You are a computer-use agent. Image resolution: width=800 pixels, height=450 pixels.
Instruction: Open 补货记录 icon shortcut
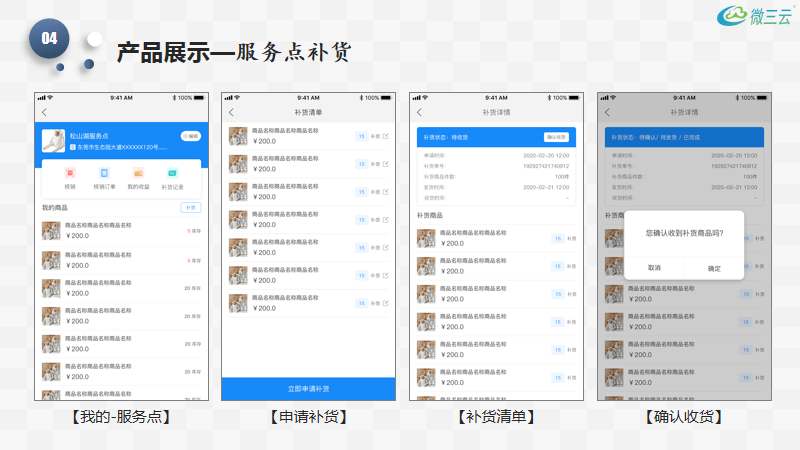[172, 173]
